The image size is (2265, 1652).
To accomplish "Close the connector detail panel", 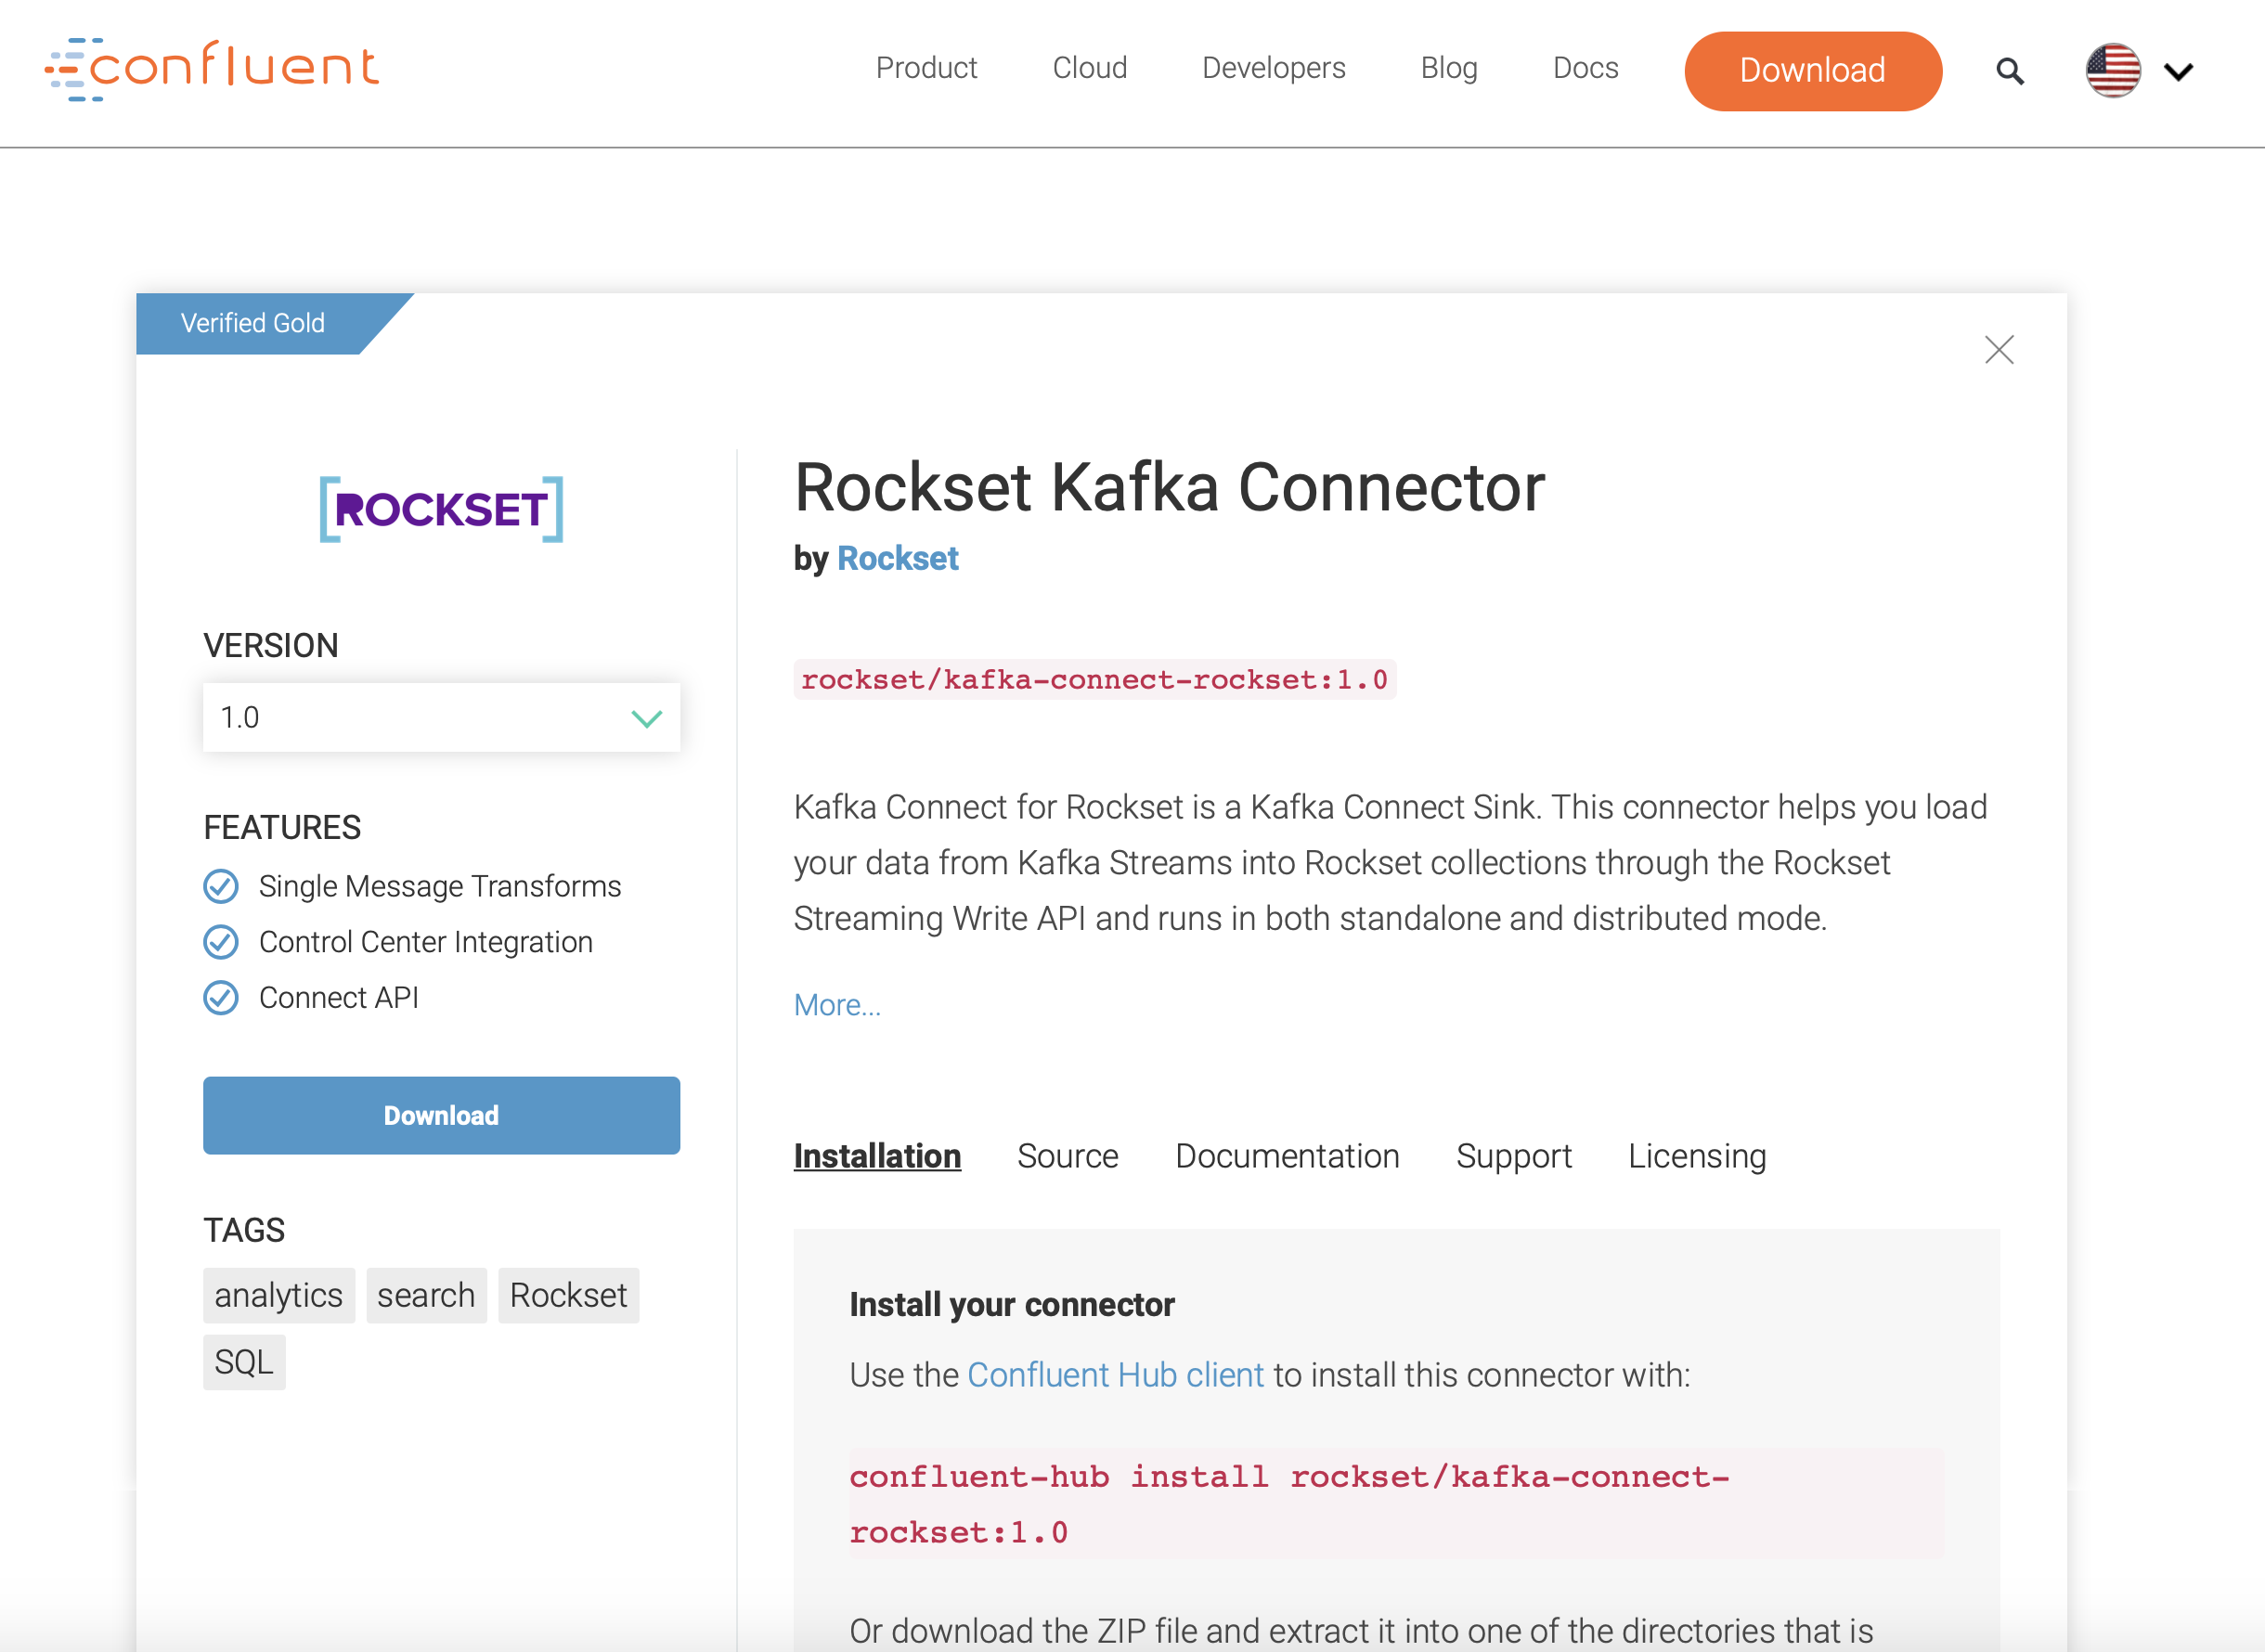I will click(x=1998, y=350).
